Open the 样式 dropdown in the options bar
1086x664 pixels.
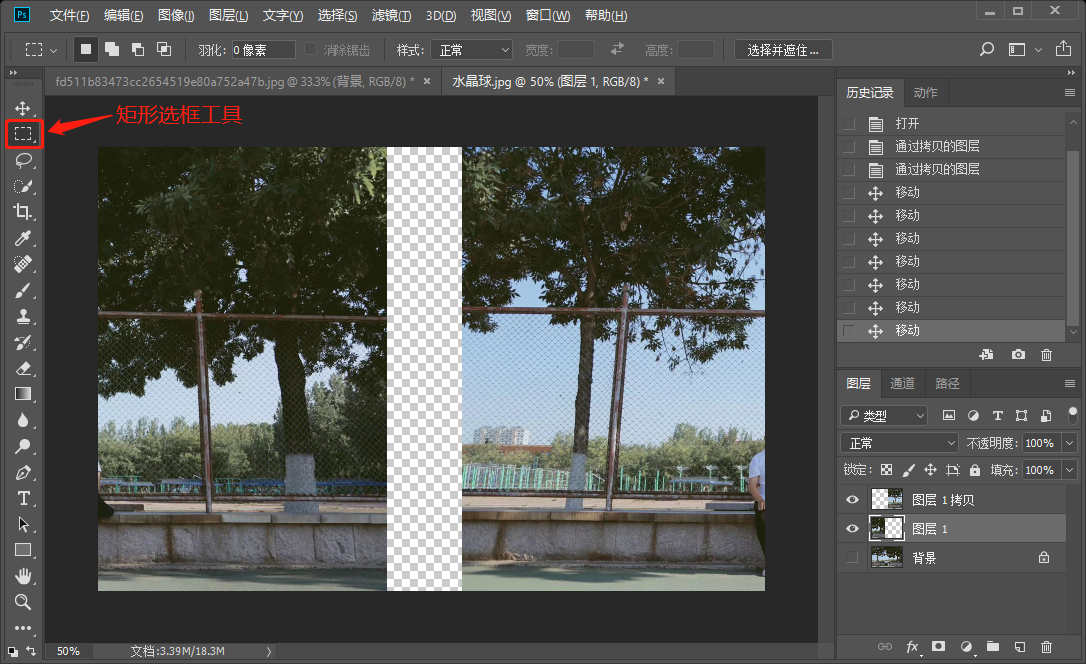(470, 49)
